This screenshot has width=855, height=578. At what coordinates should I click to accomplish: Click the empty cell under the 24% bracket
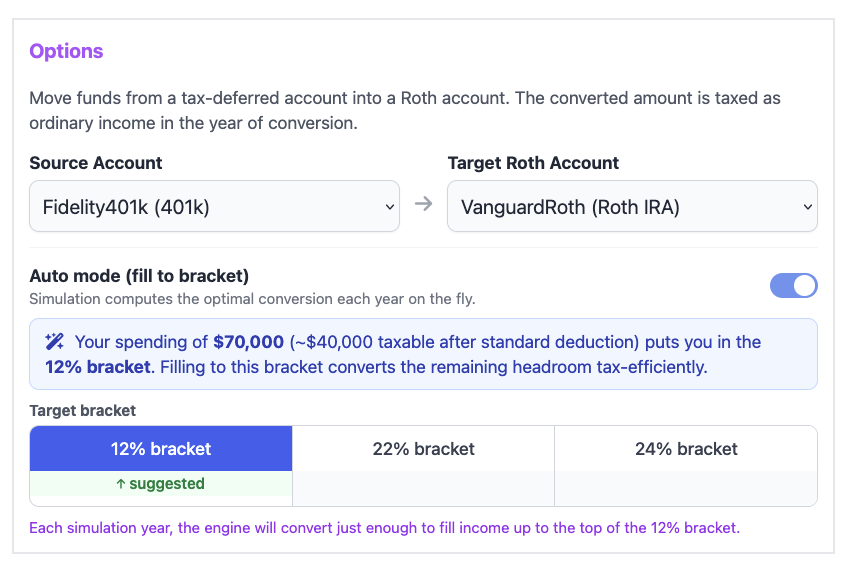686,488
